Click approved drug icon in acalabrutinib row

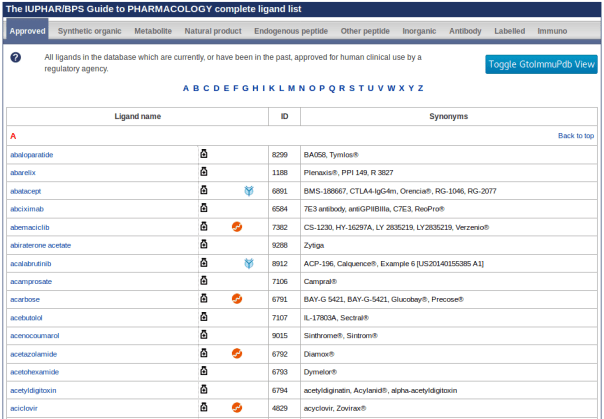[x=204, y=262]
